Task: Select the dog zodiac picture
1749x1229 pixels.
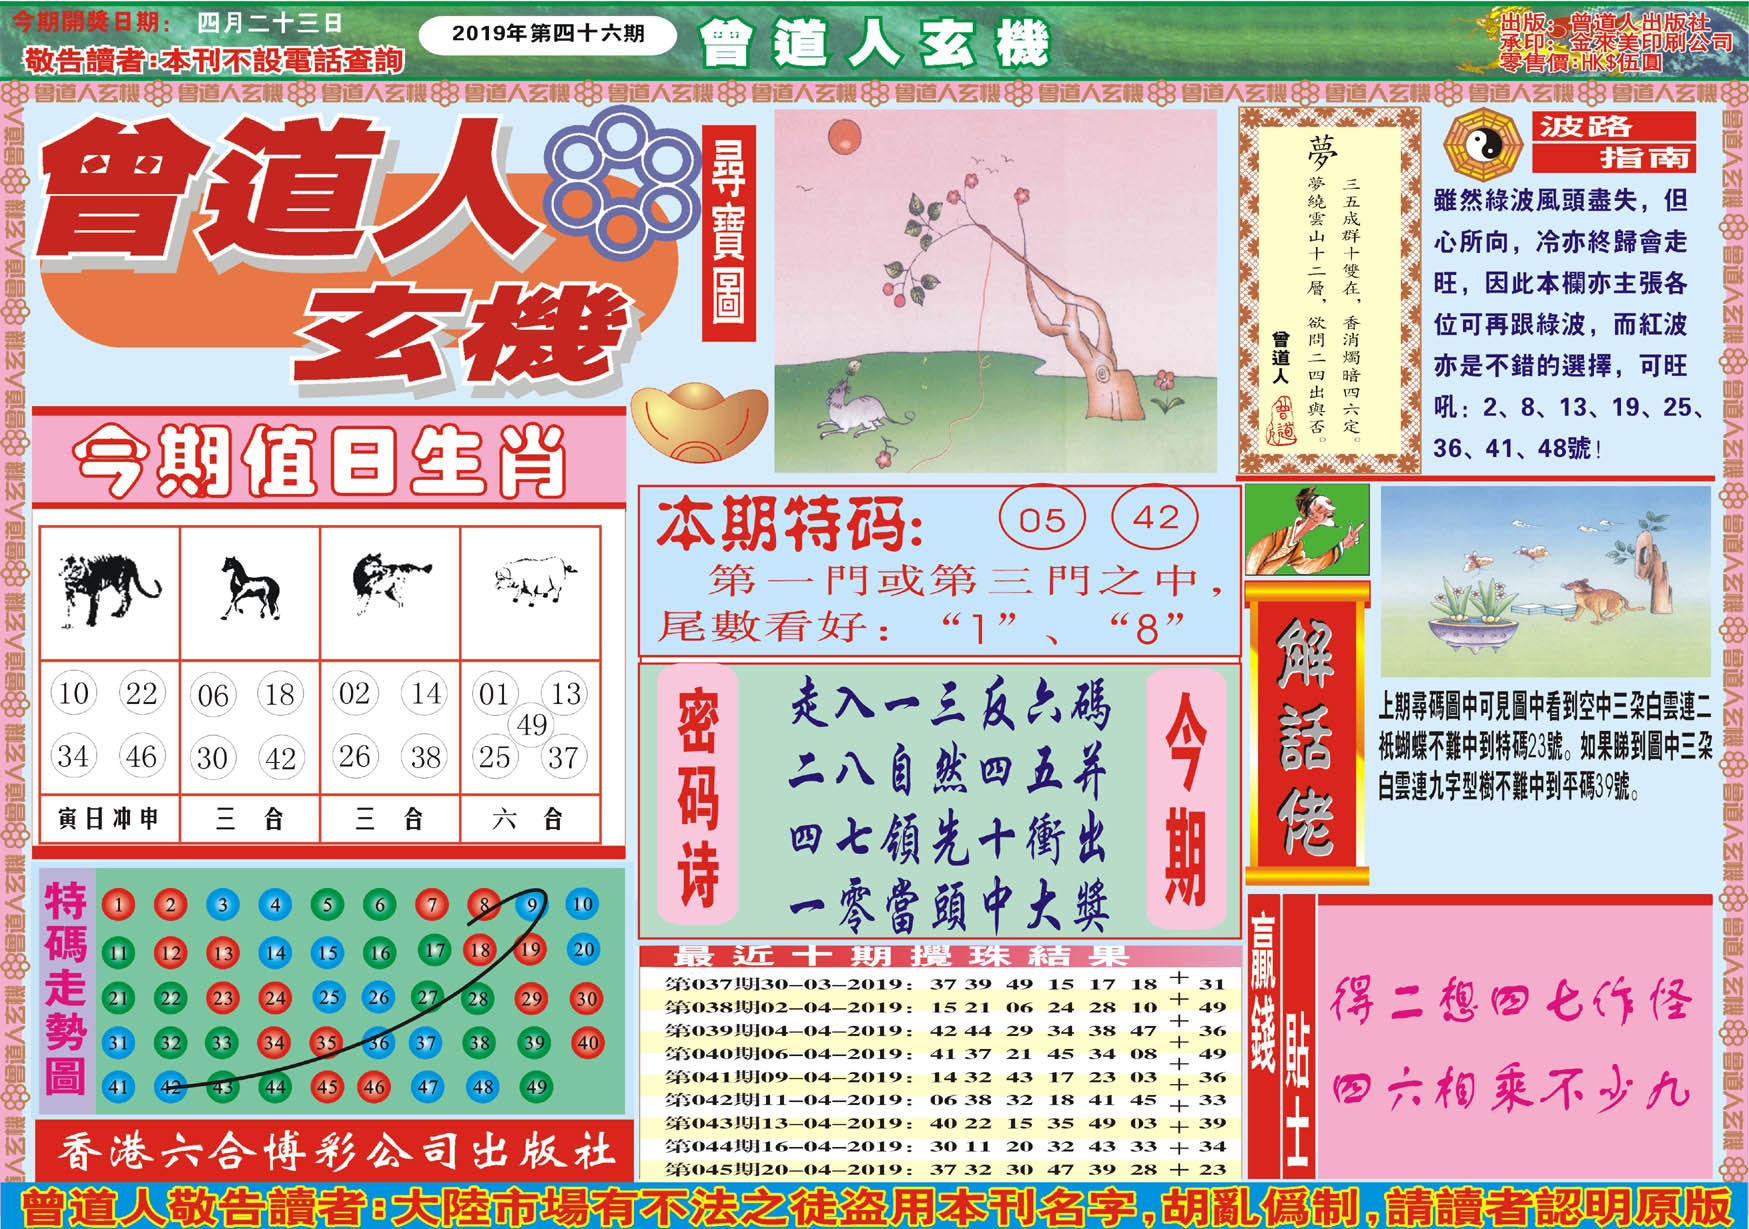Action: 390,583
